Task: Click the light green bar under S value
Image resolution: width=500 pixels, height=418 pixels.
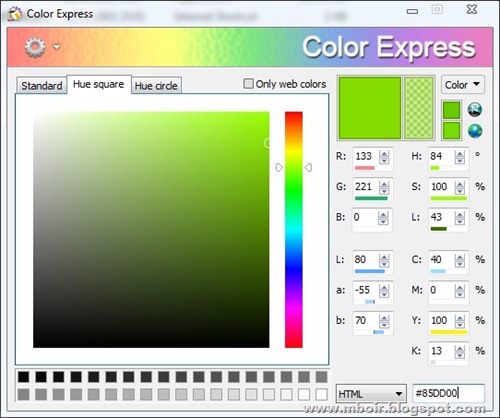Action: coord(449,198)
